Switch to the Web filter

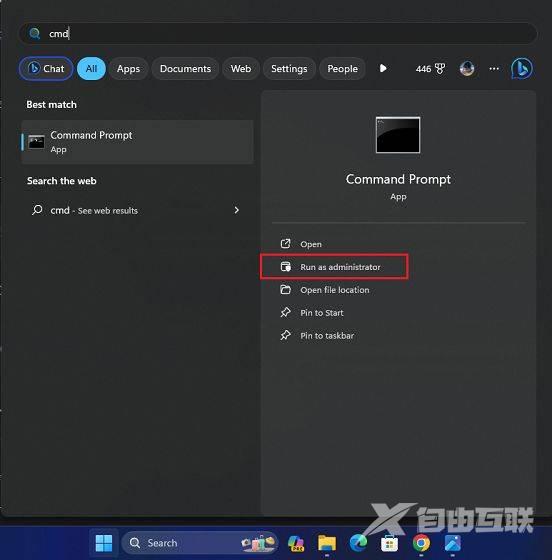tap(241, 68)
